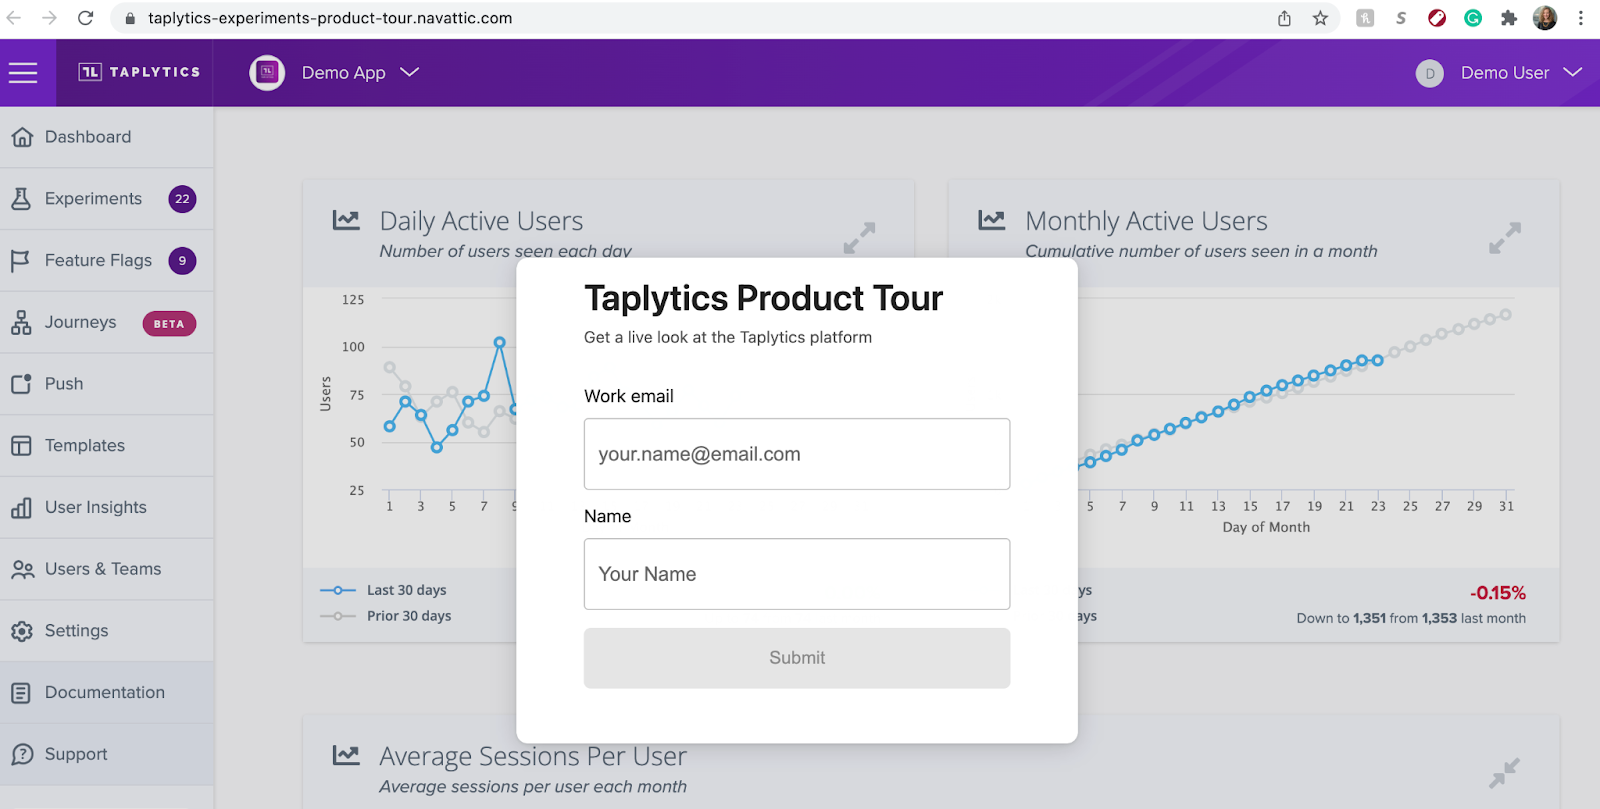This screenshot has height=809, width=1600.
Task: Open Support in the sidebar
Action: [107, 755]
